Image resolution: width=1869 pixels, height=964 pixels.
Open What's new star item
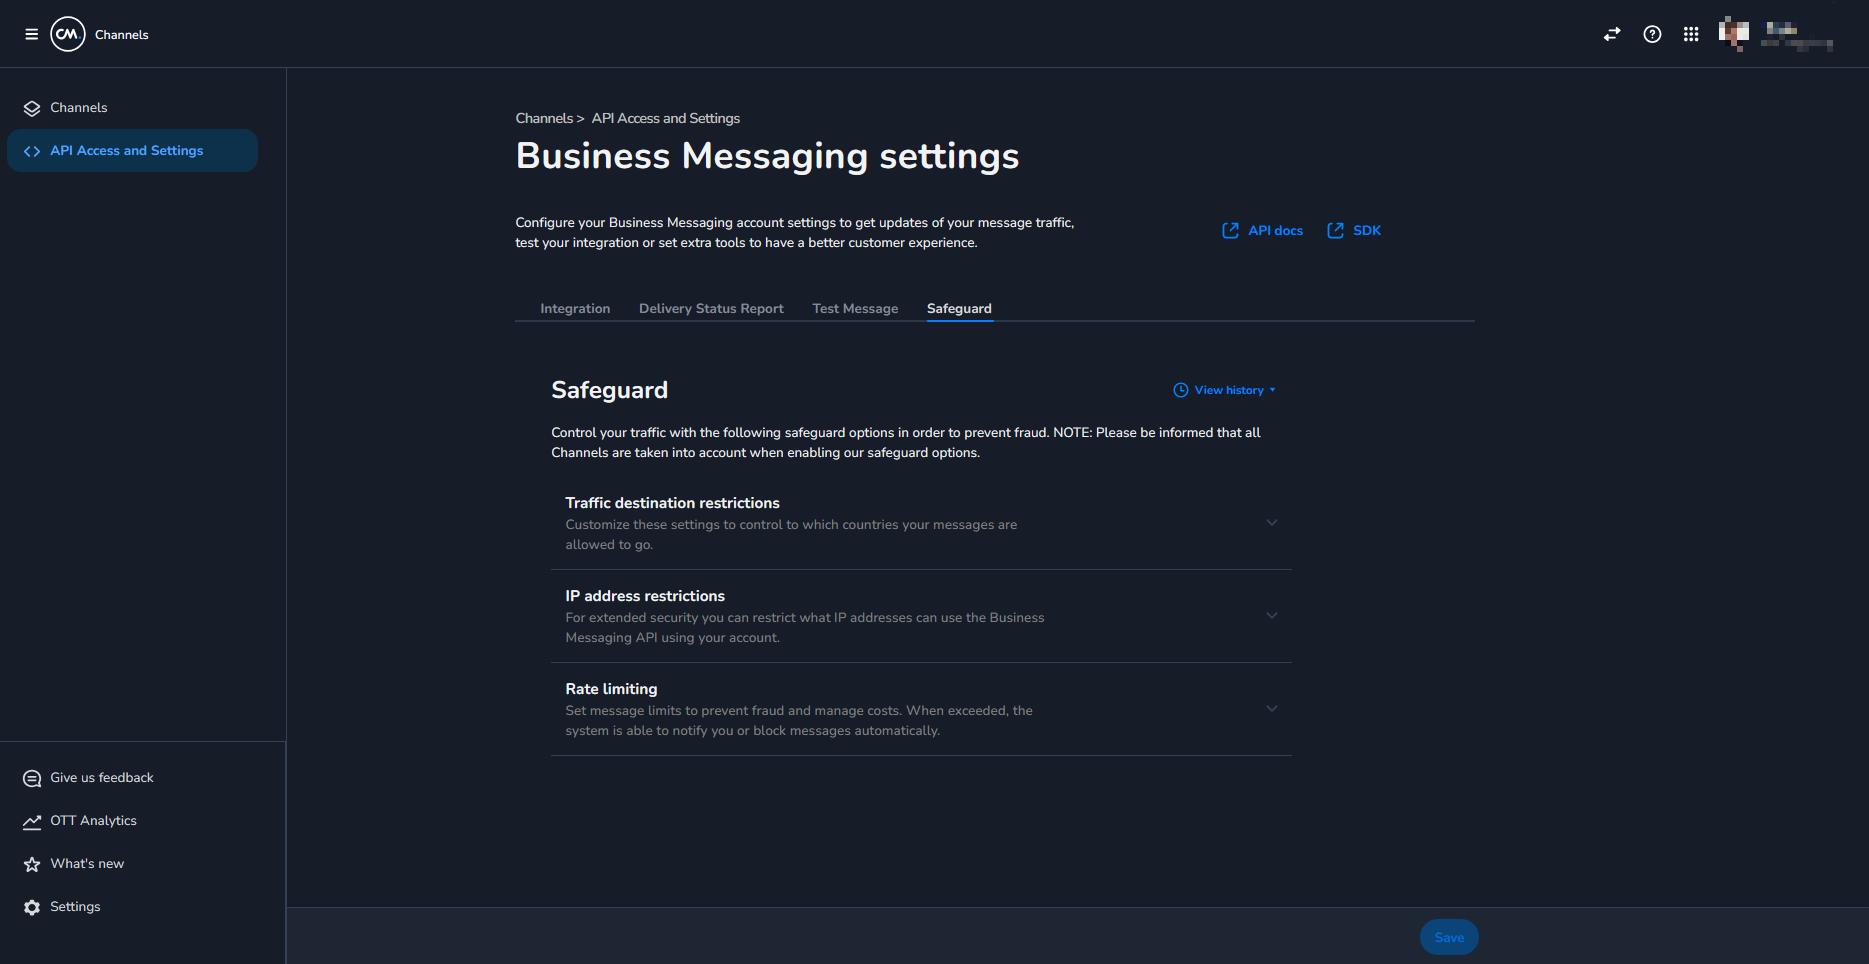tap(87, 864)
